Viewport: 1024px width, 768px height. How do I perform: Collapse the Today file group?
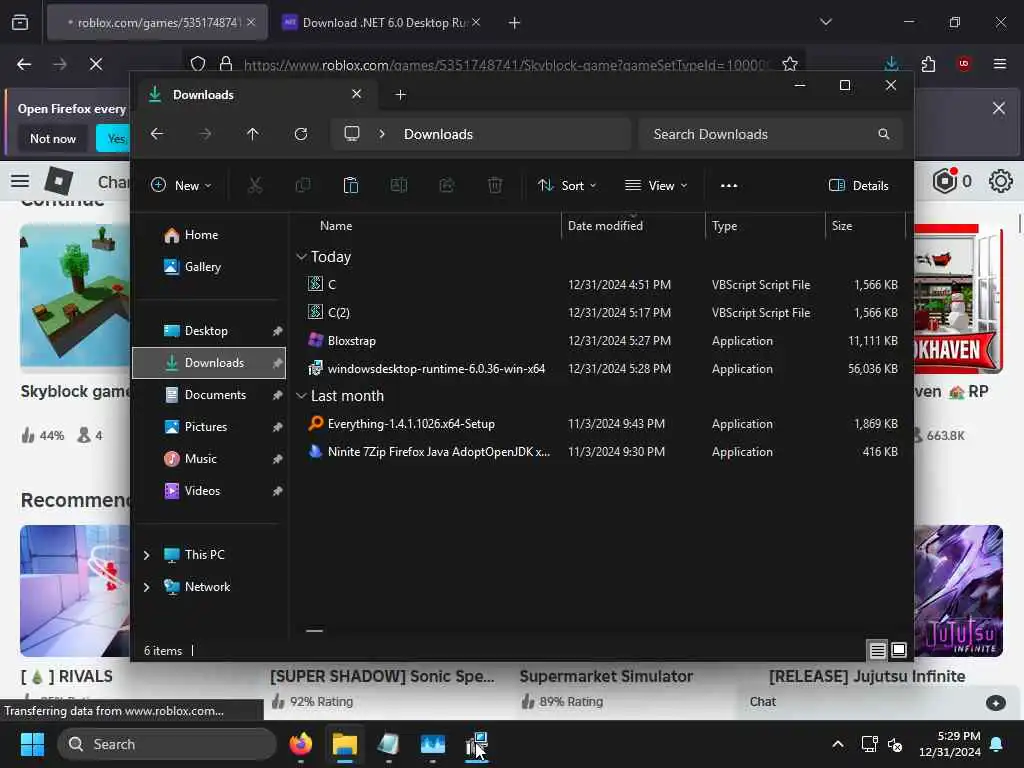click(x=301, y=257)
